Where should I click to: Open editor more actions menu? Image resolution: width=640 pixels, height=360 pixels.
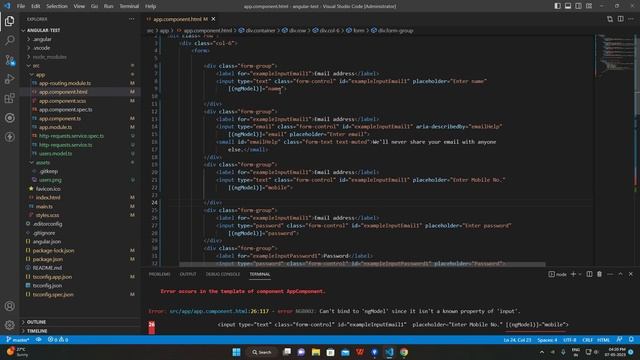pos(631,19)
